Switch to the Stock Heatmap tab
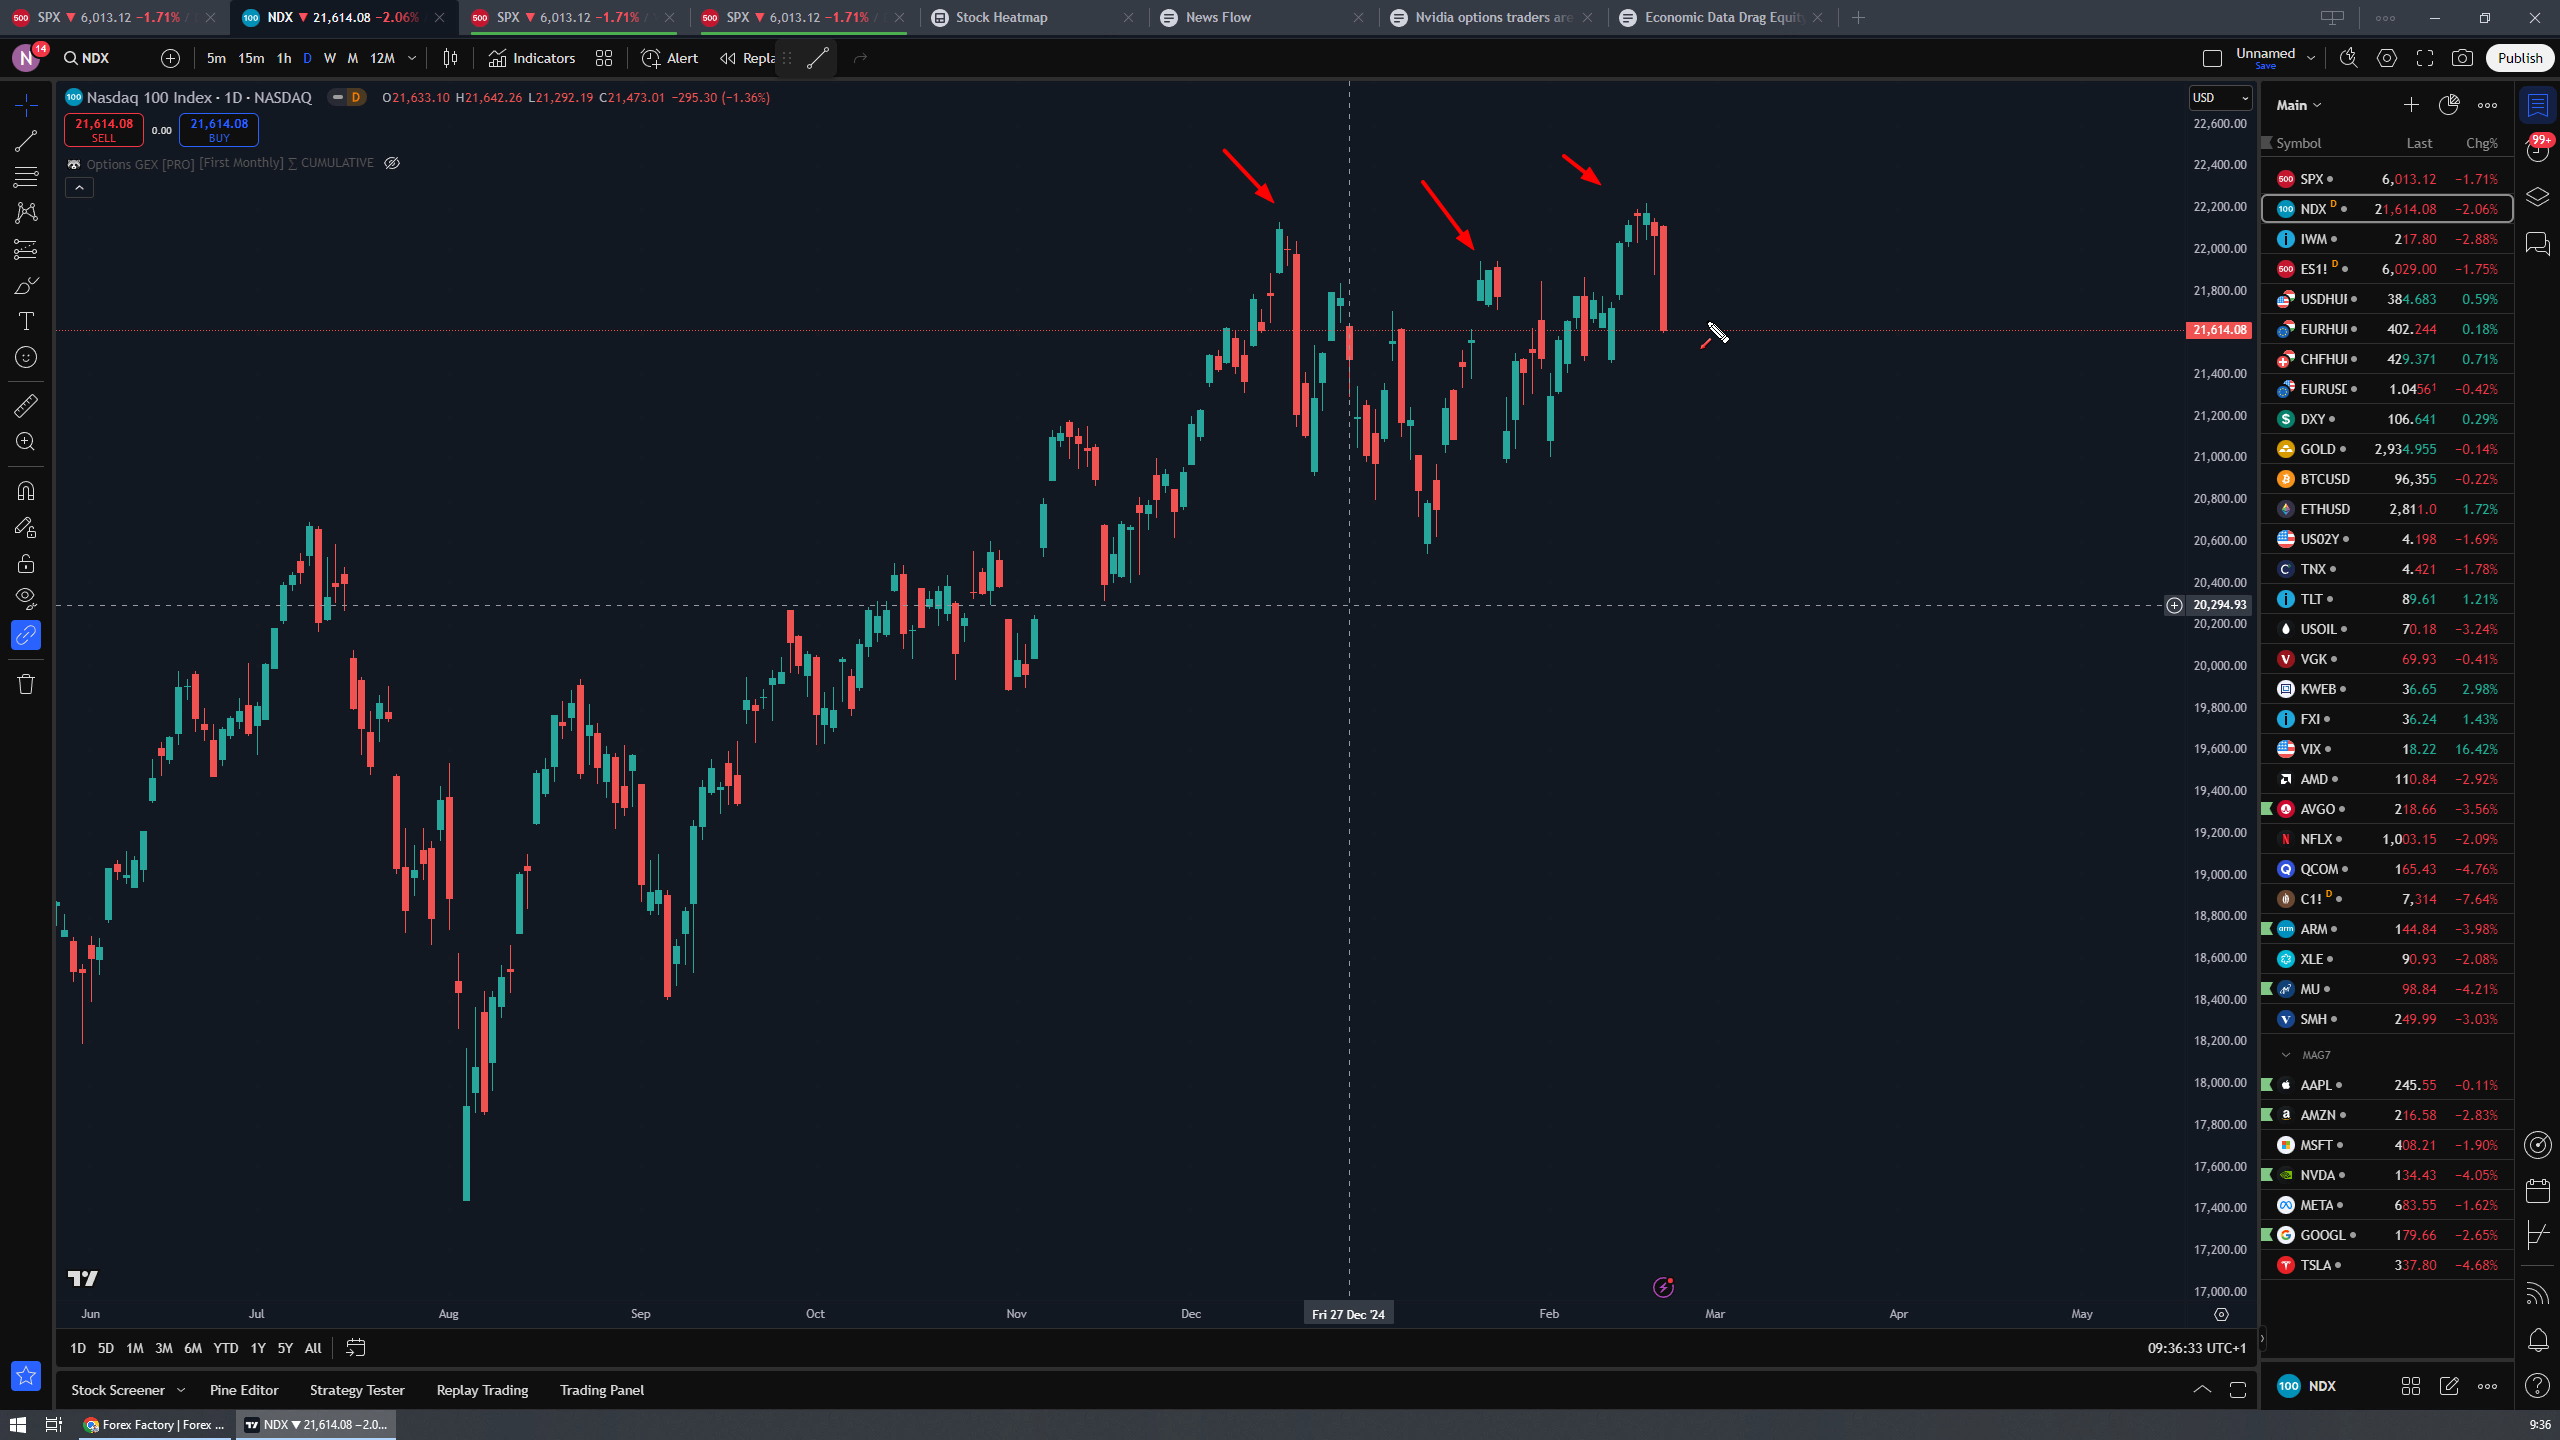This screenshot has width=2560, height=1440. (x=1001, y=17)
